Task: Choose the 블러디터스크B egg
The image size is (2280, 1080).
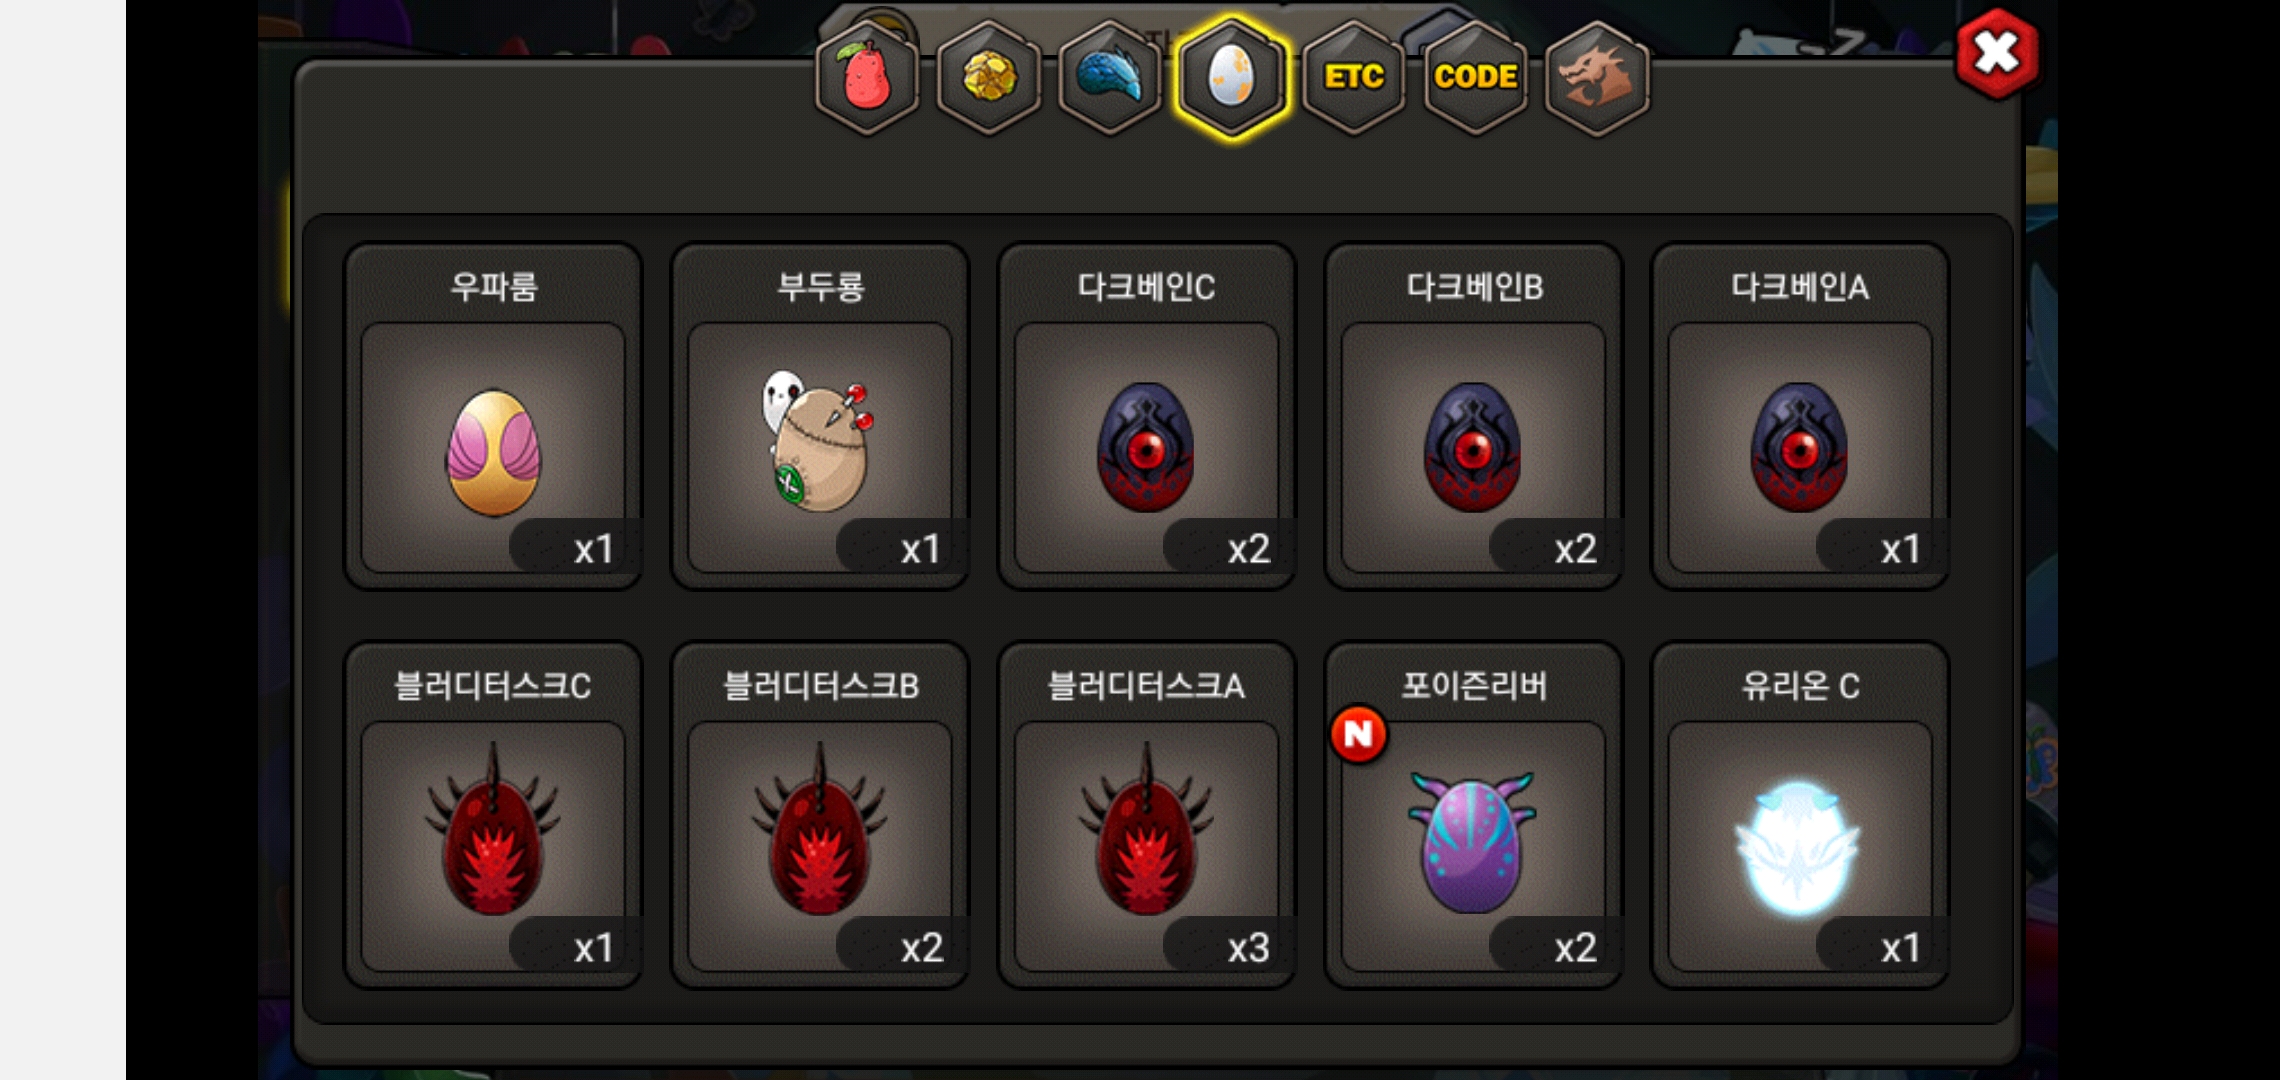Action: click(x=820, y=815)
